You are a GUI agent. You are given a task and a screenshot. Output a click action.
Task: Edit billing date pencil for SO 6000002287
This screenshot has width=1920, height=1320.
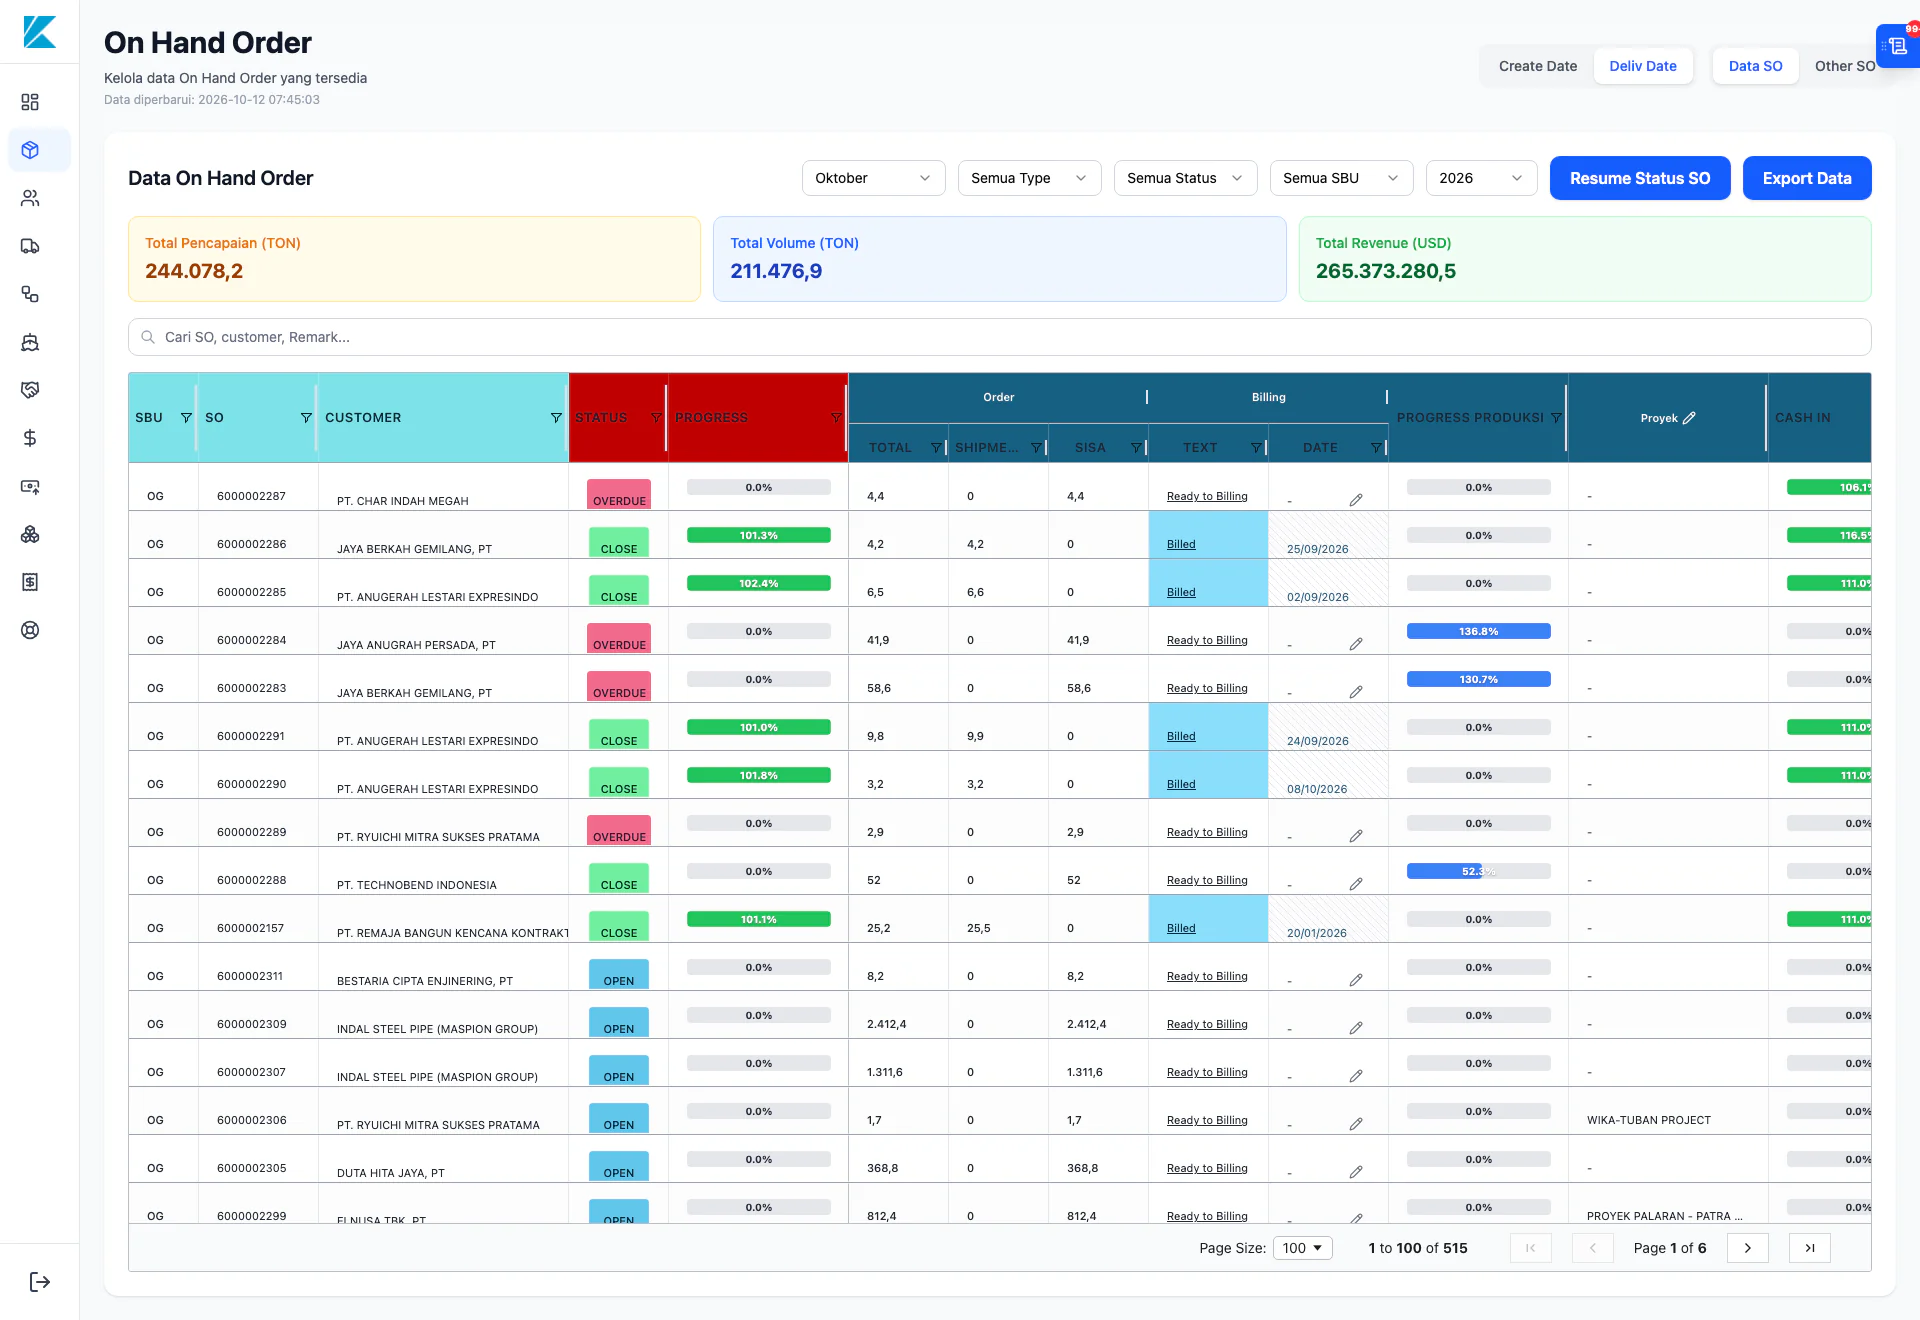pyautogui.click(x=1356, y=499)
